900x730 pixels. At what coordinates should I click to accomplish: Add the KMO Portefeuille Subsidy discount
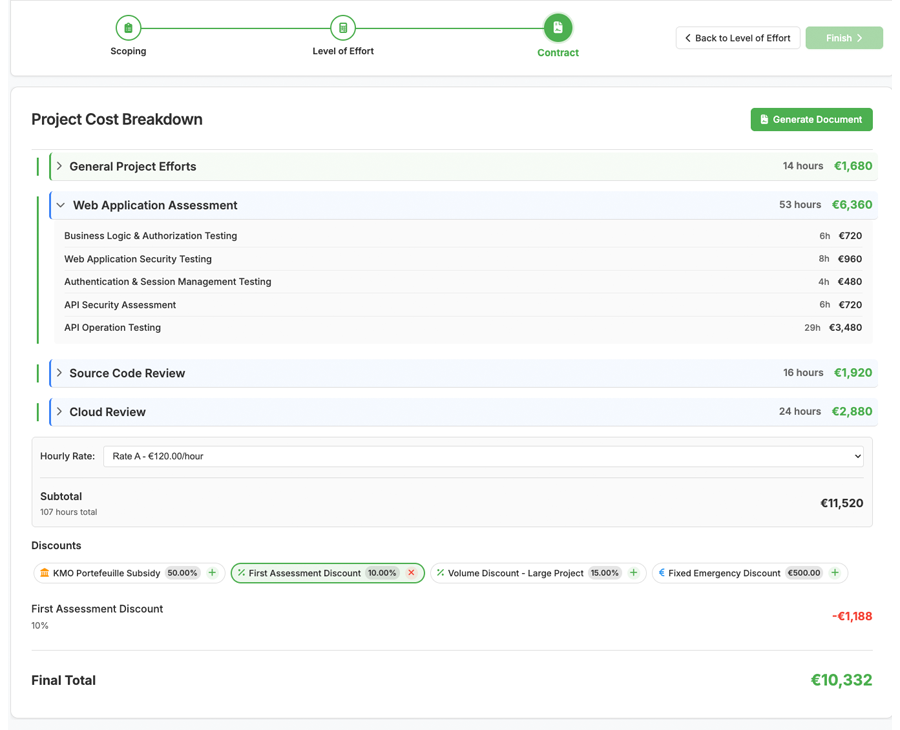click(212, 573)
